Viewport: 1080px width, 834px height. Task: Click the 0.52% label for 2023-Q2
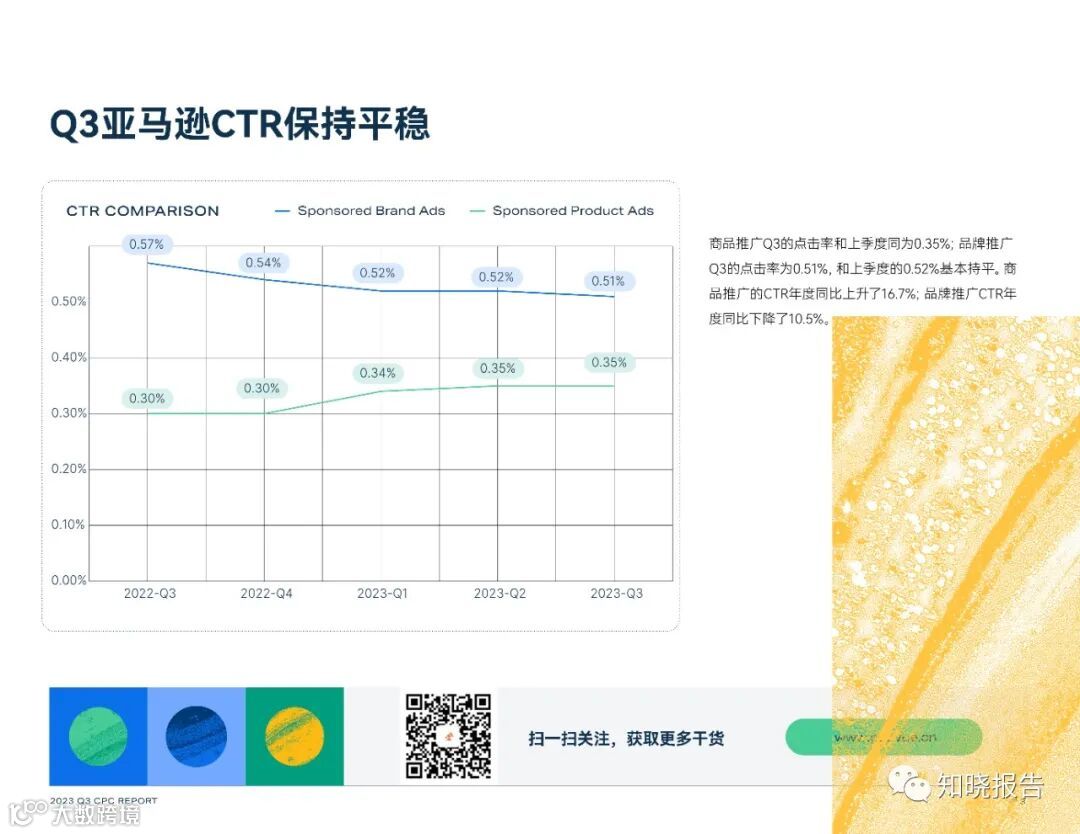(x=496, y=277)
